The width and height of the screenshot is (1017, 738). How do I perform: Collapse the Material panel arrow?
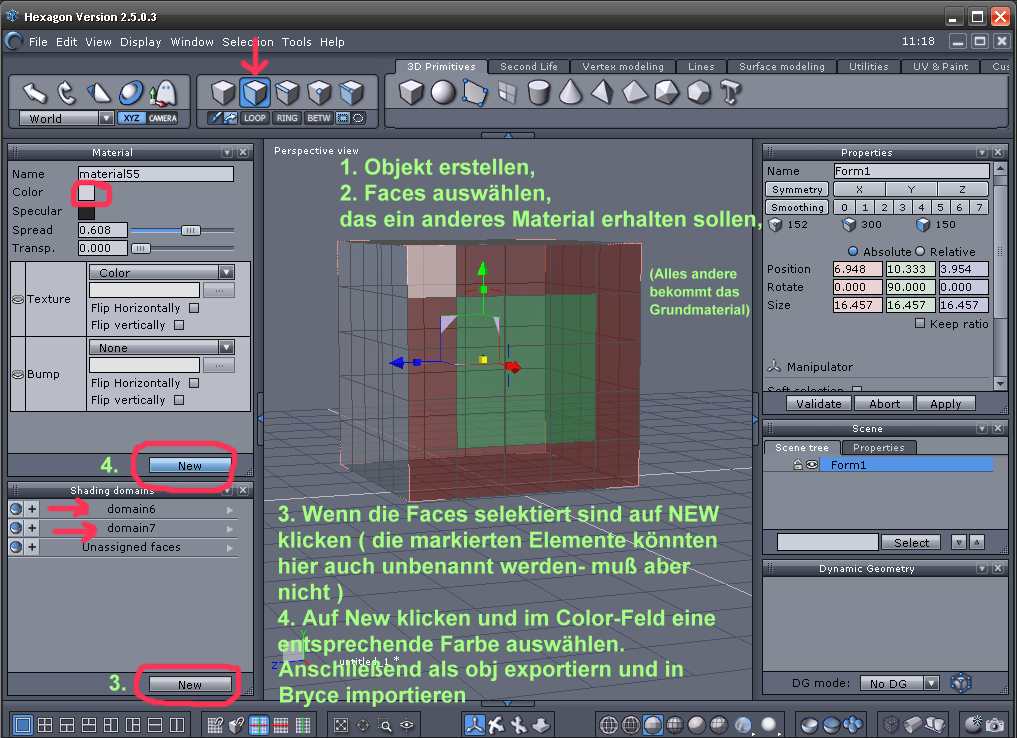point(227,152)
